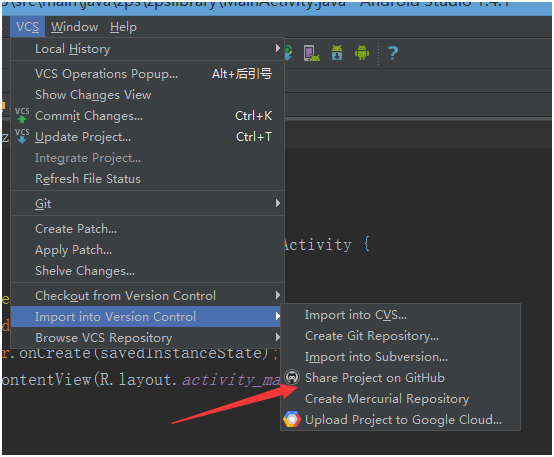Open Browse VCS Repository
Viewport: 554px width, 457px height.
147,338
